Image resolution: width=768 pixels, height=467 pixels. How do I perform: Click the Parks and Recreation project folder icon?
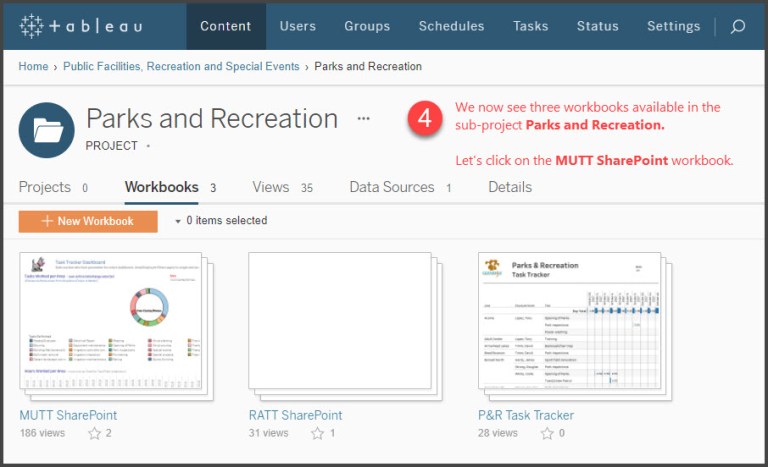(x=47, y=130)
